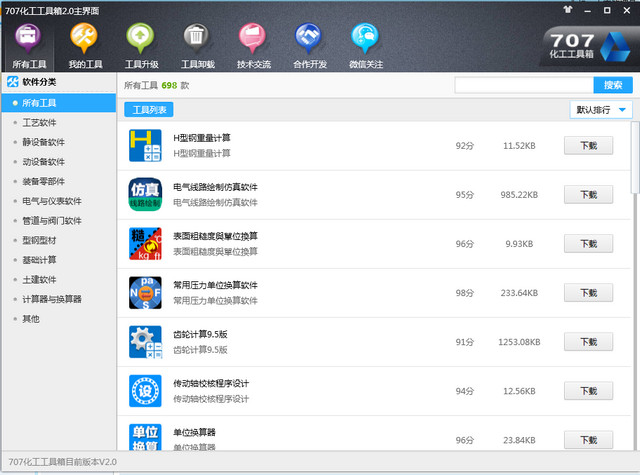Download H型钢重量计算 tool

point(588,145)
